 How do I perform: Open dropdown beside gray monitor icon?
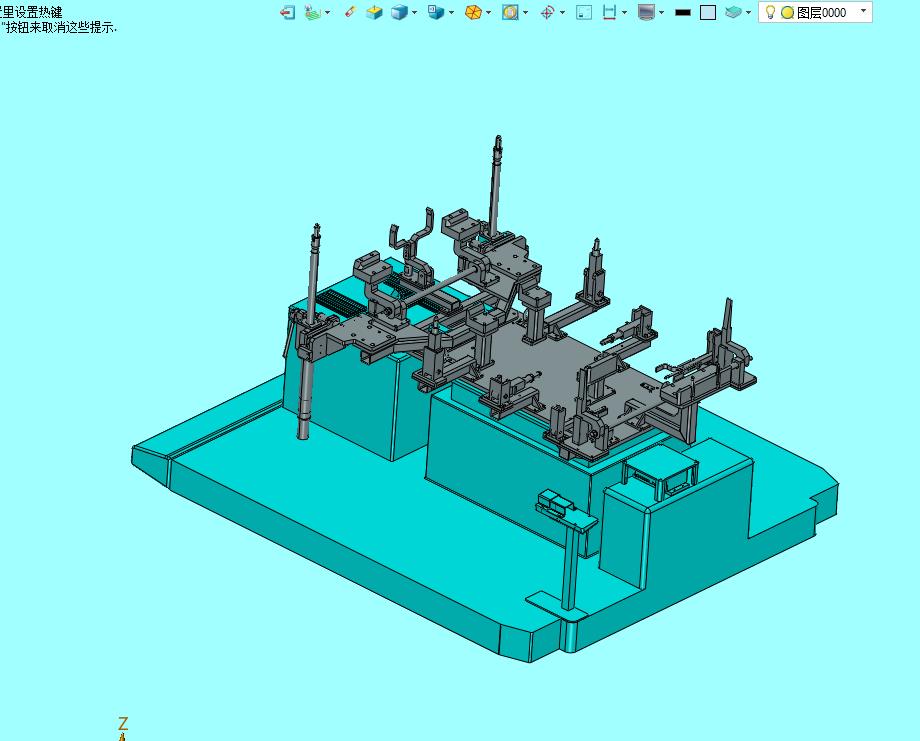661,12
